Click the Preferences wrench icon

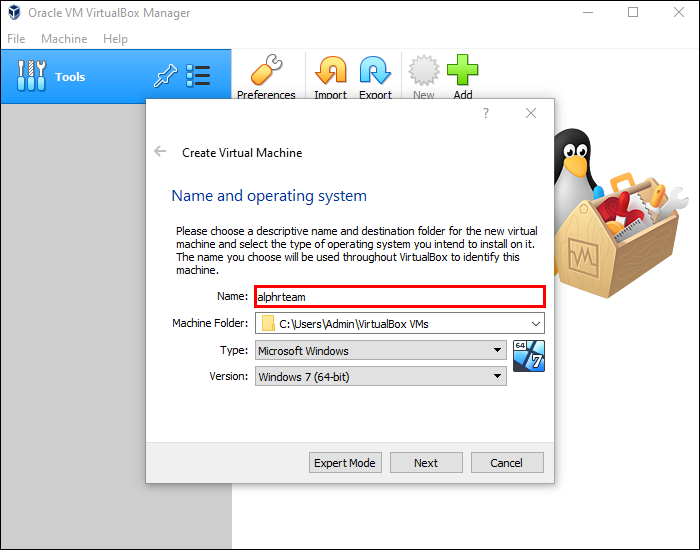(265, 71)
